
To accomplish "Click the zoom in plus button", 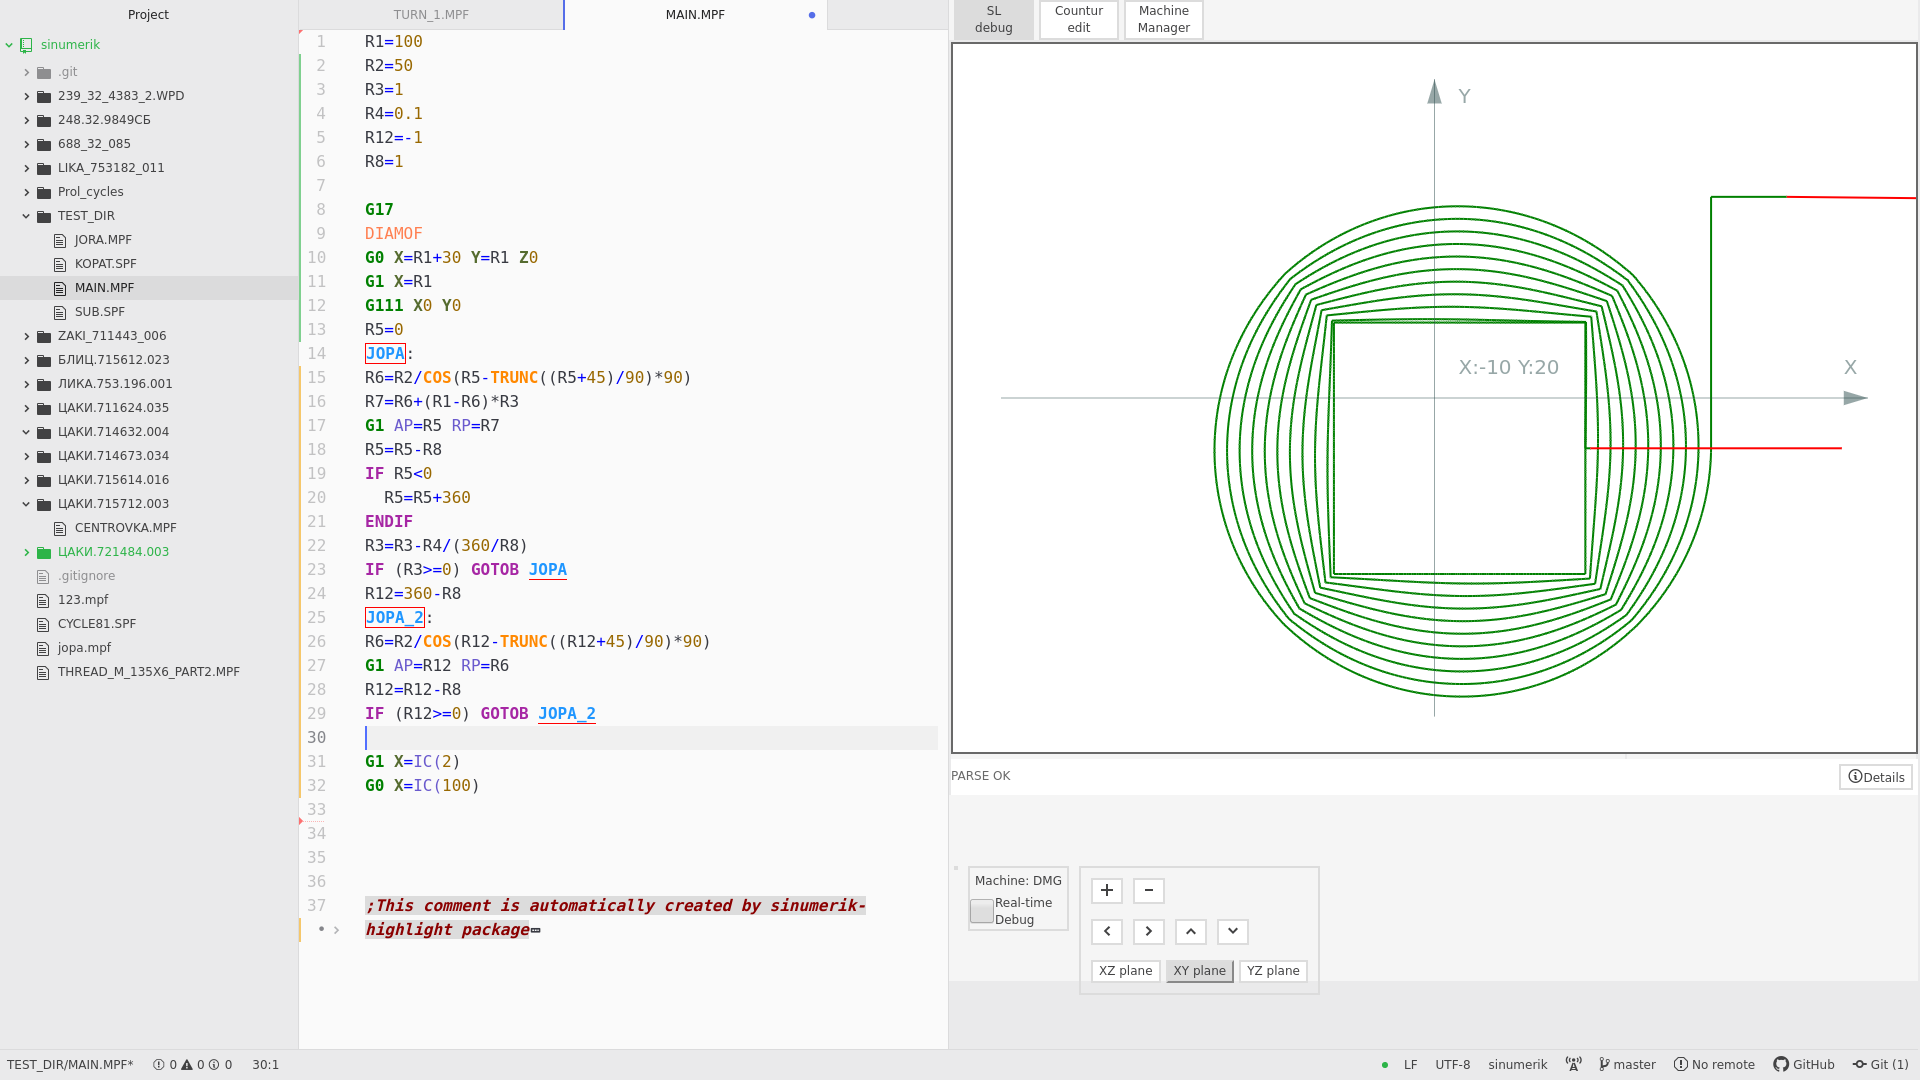I will (x=1107, y=890).
